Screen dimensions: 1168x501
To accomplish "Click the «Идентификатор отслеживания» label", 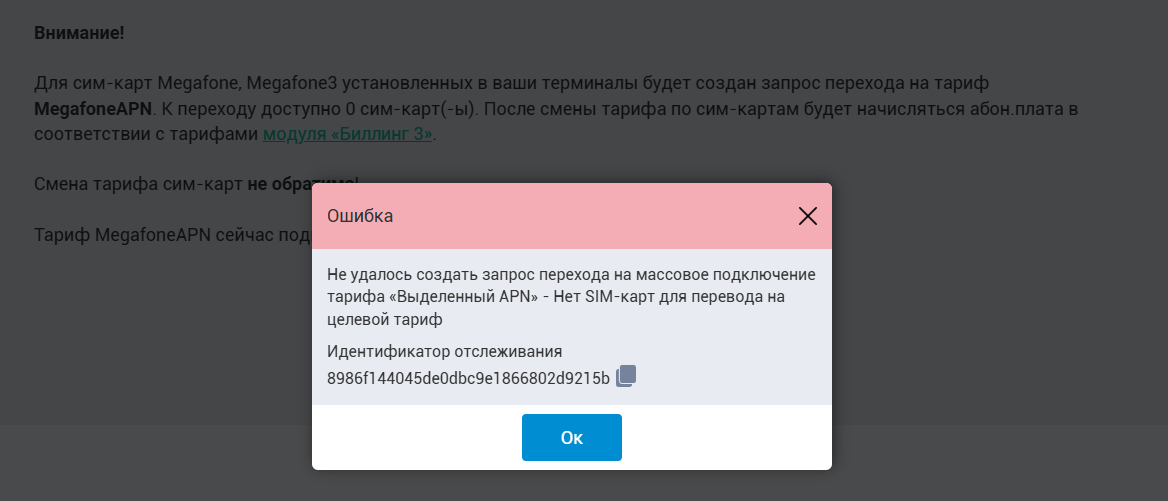I will click(x=444, y=351).
